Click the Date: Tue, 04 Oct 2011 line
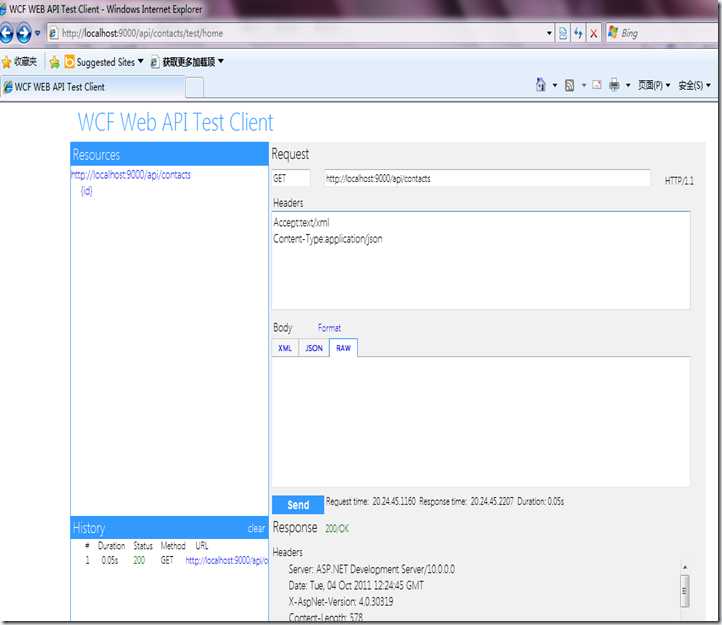The width and height of the screenshot is (722, 625). 356,585
